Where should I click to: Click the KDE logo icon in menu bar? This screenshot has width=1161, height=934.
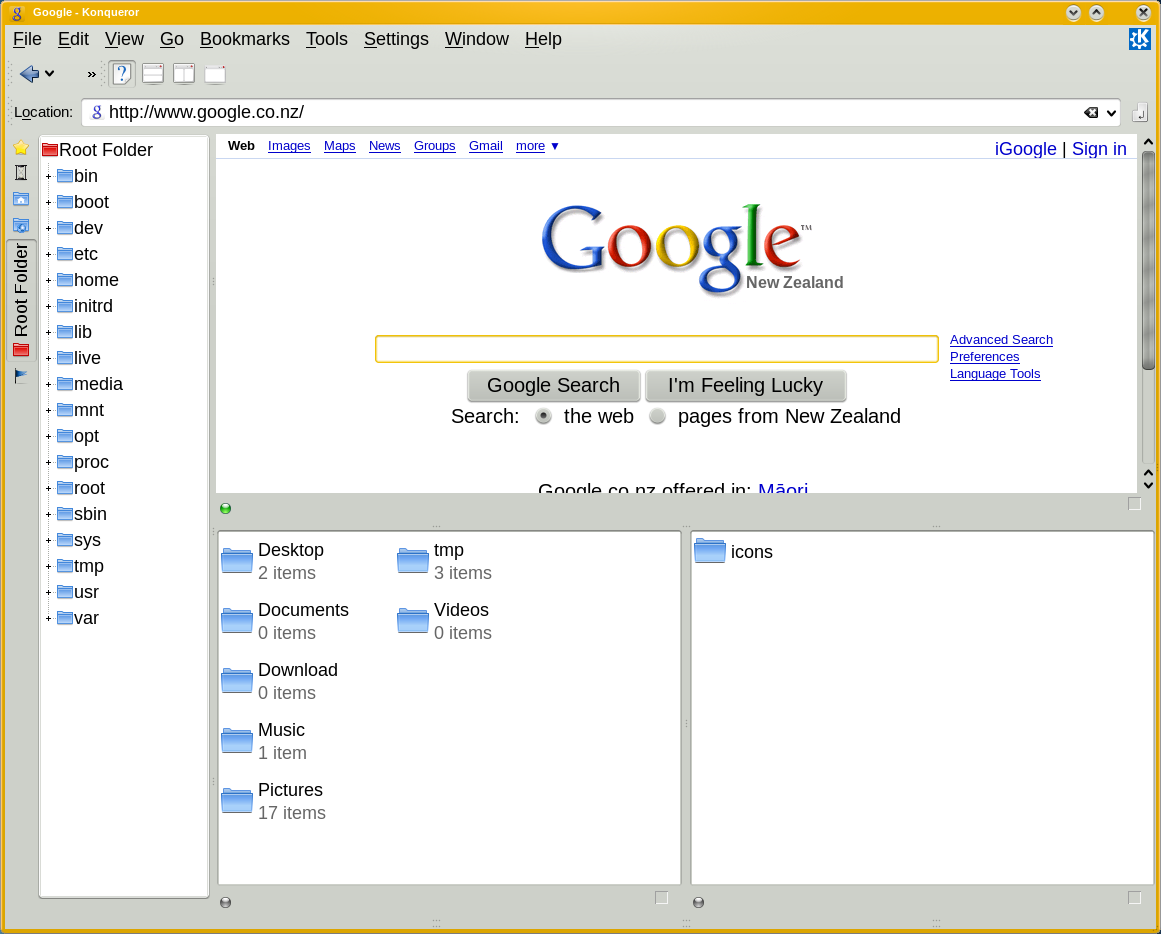click(x=1140, y=39)
